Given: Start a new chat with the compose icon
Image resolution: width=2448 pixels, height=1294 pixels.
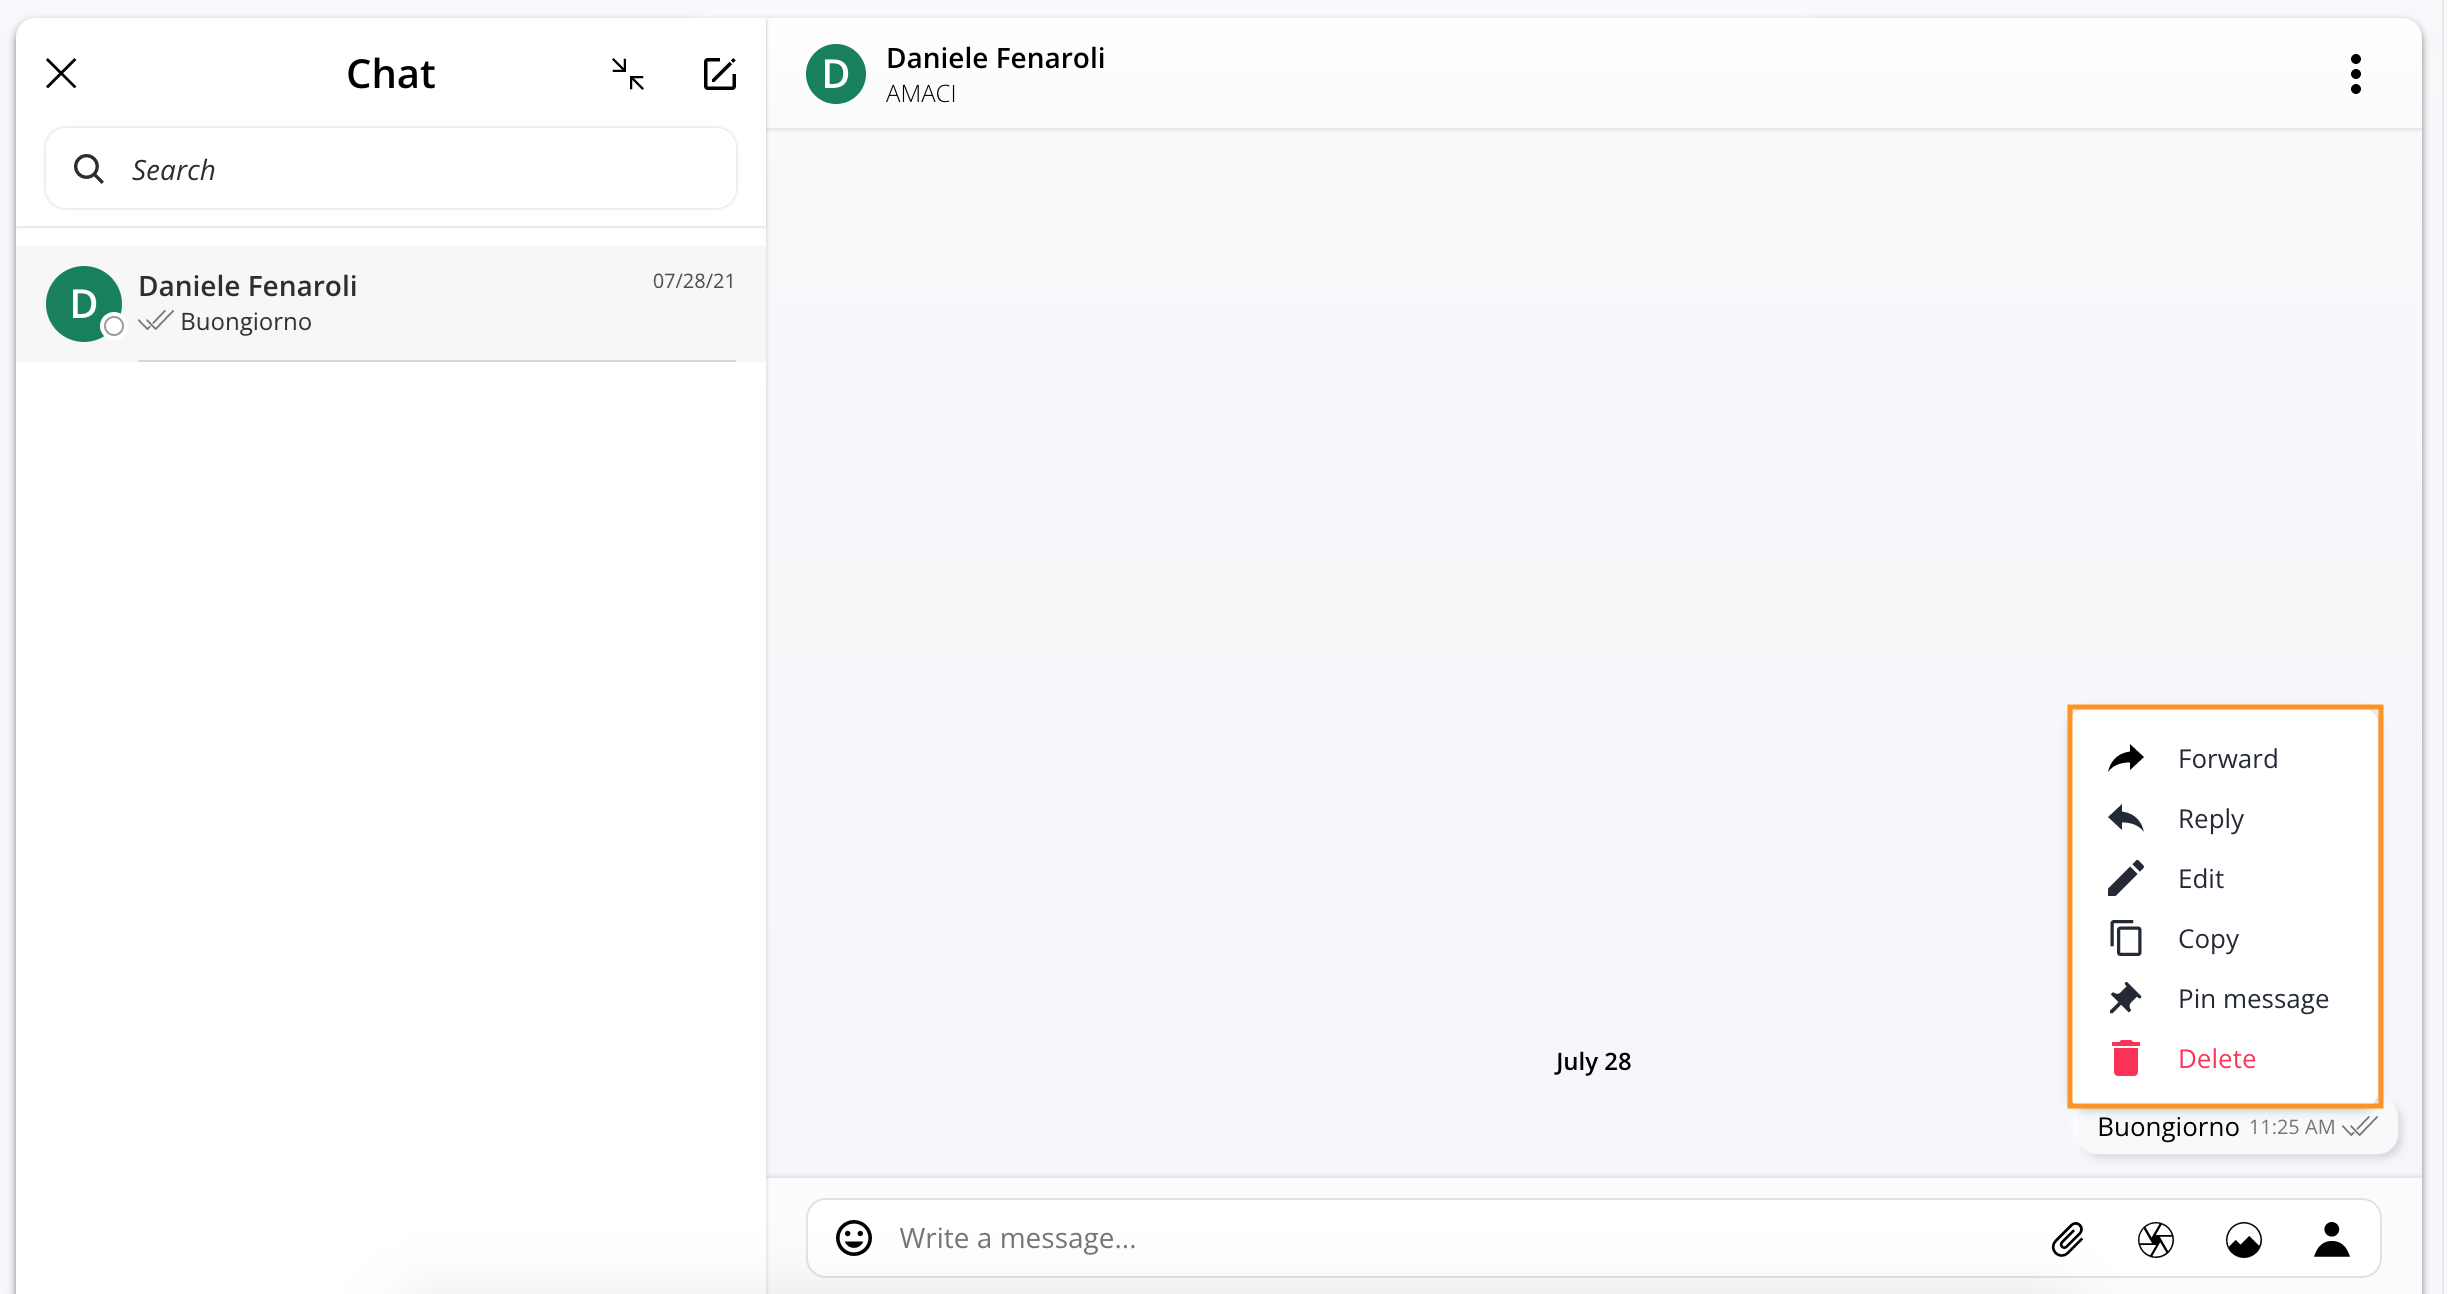Looking at the screenshot, I should [719, 73].
